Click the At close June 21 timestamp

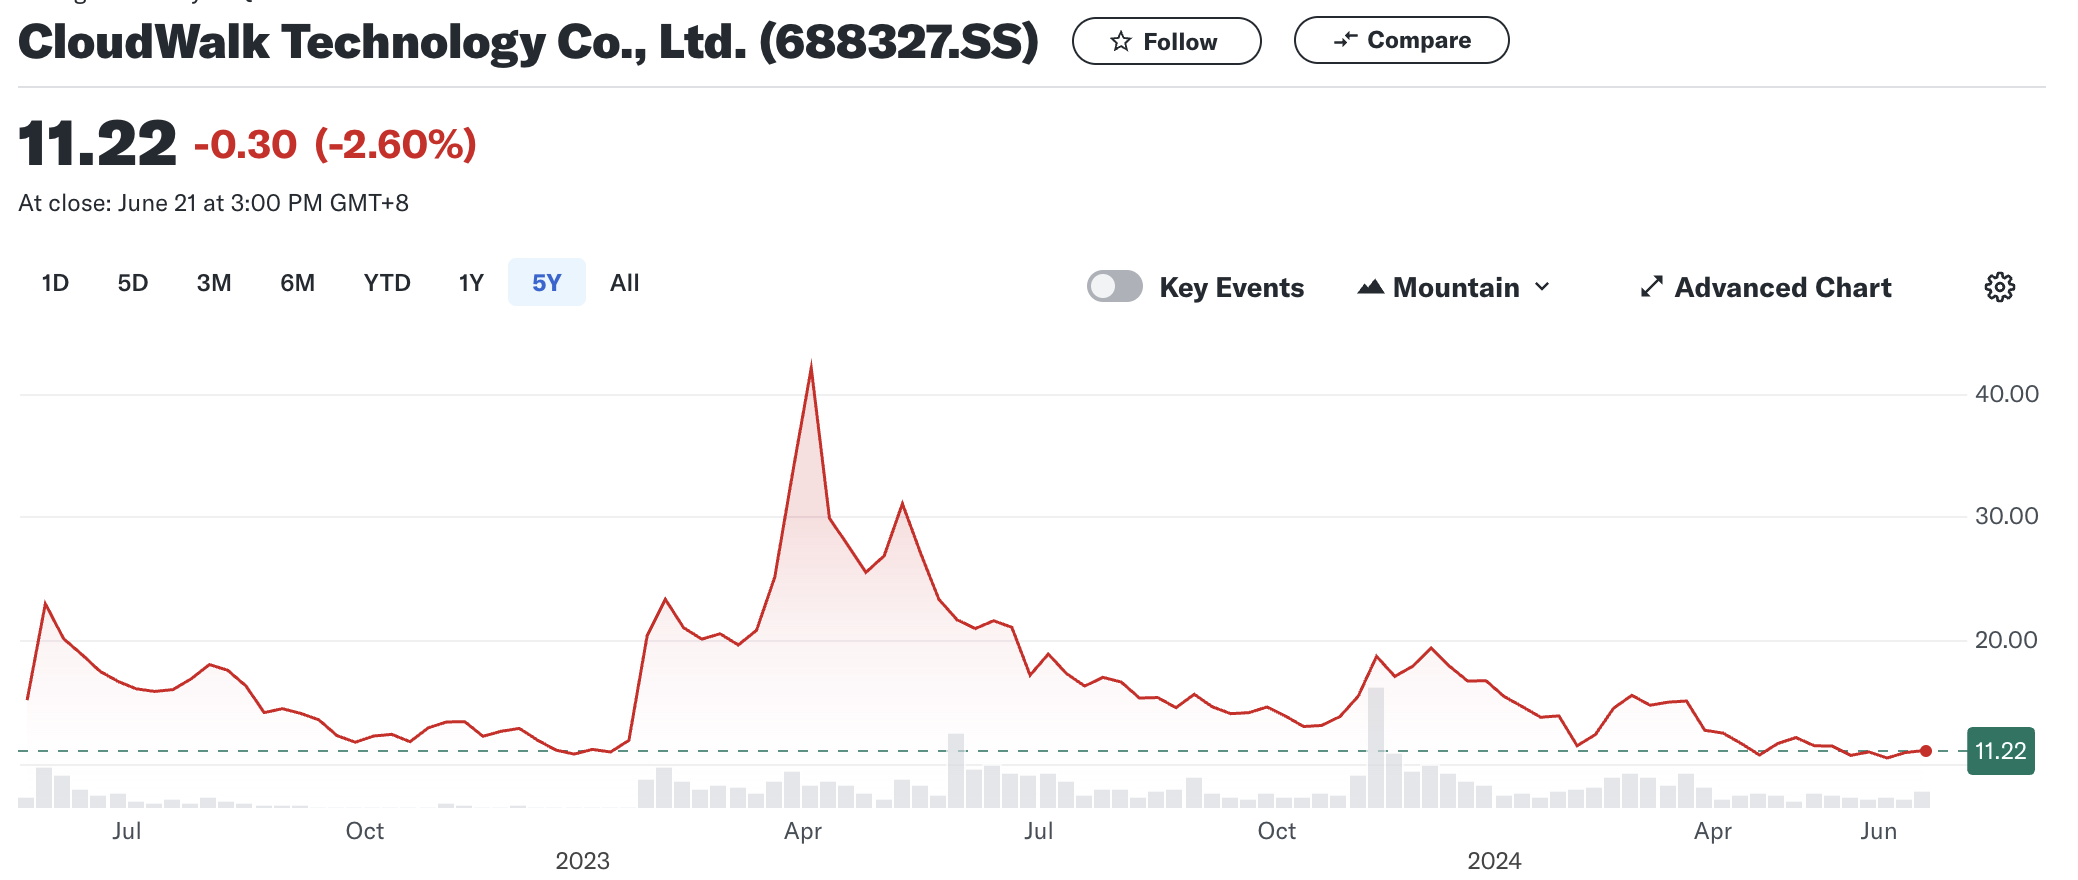(213, 203)
